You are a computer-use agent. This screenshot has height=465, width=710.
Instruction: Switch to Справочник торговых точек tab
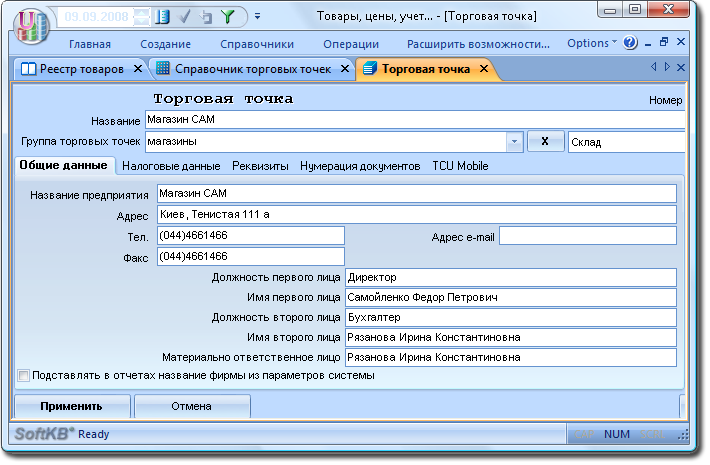click(x=253, y=69)
